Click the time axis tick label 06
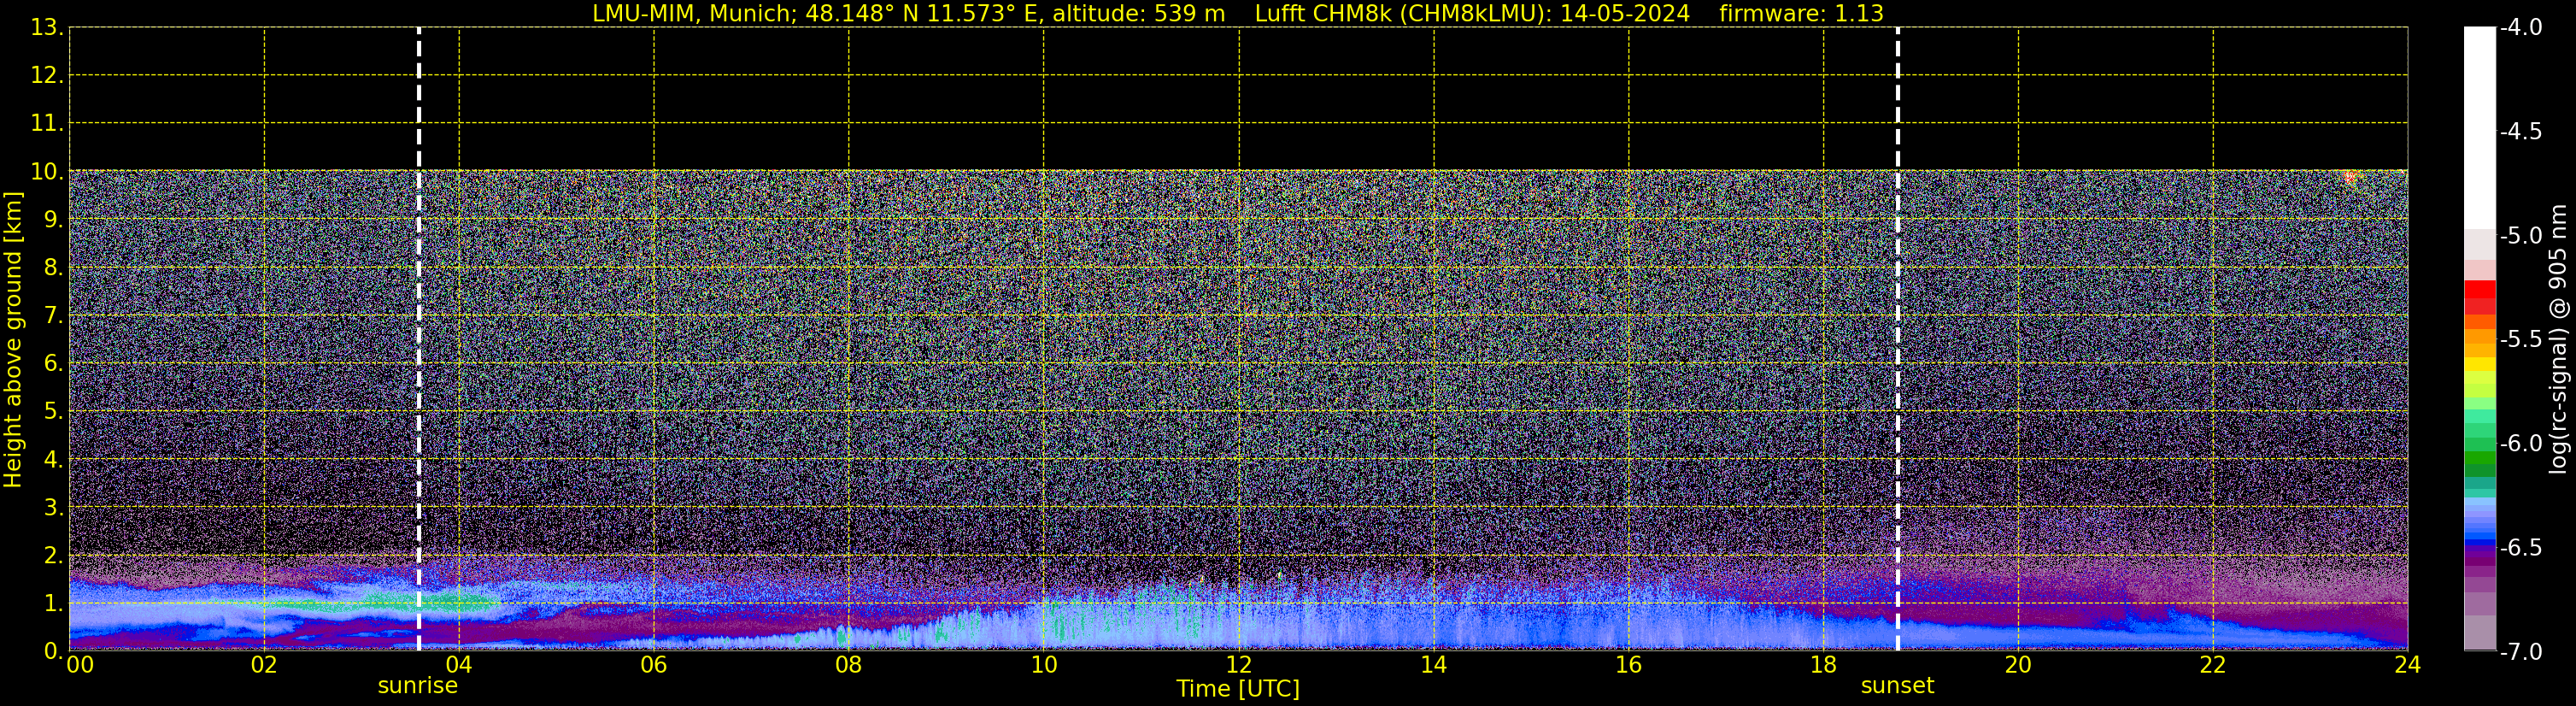 pyautogui.click(x=653, y=665)
